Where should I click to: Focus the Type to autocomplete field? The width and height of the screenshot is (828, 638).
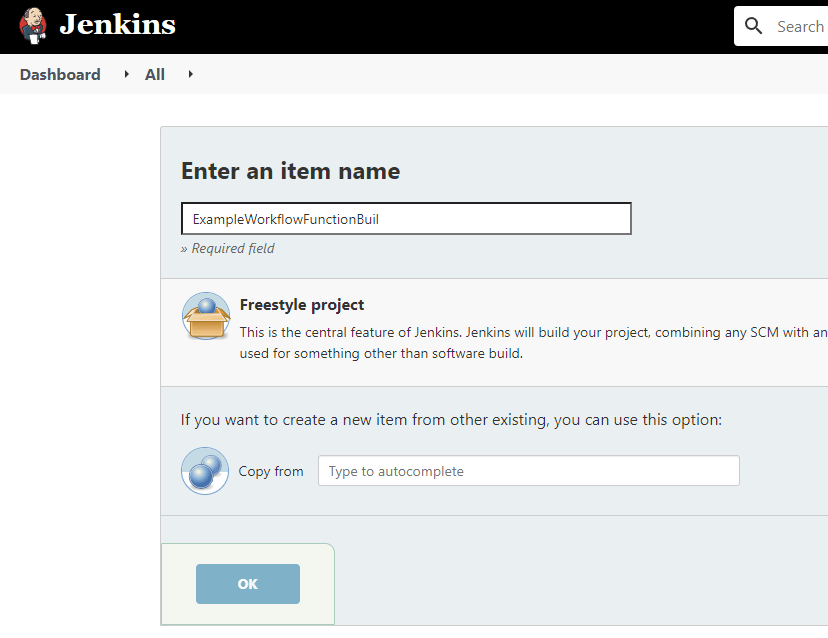[x=528, y=471]
